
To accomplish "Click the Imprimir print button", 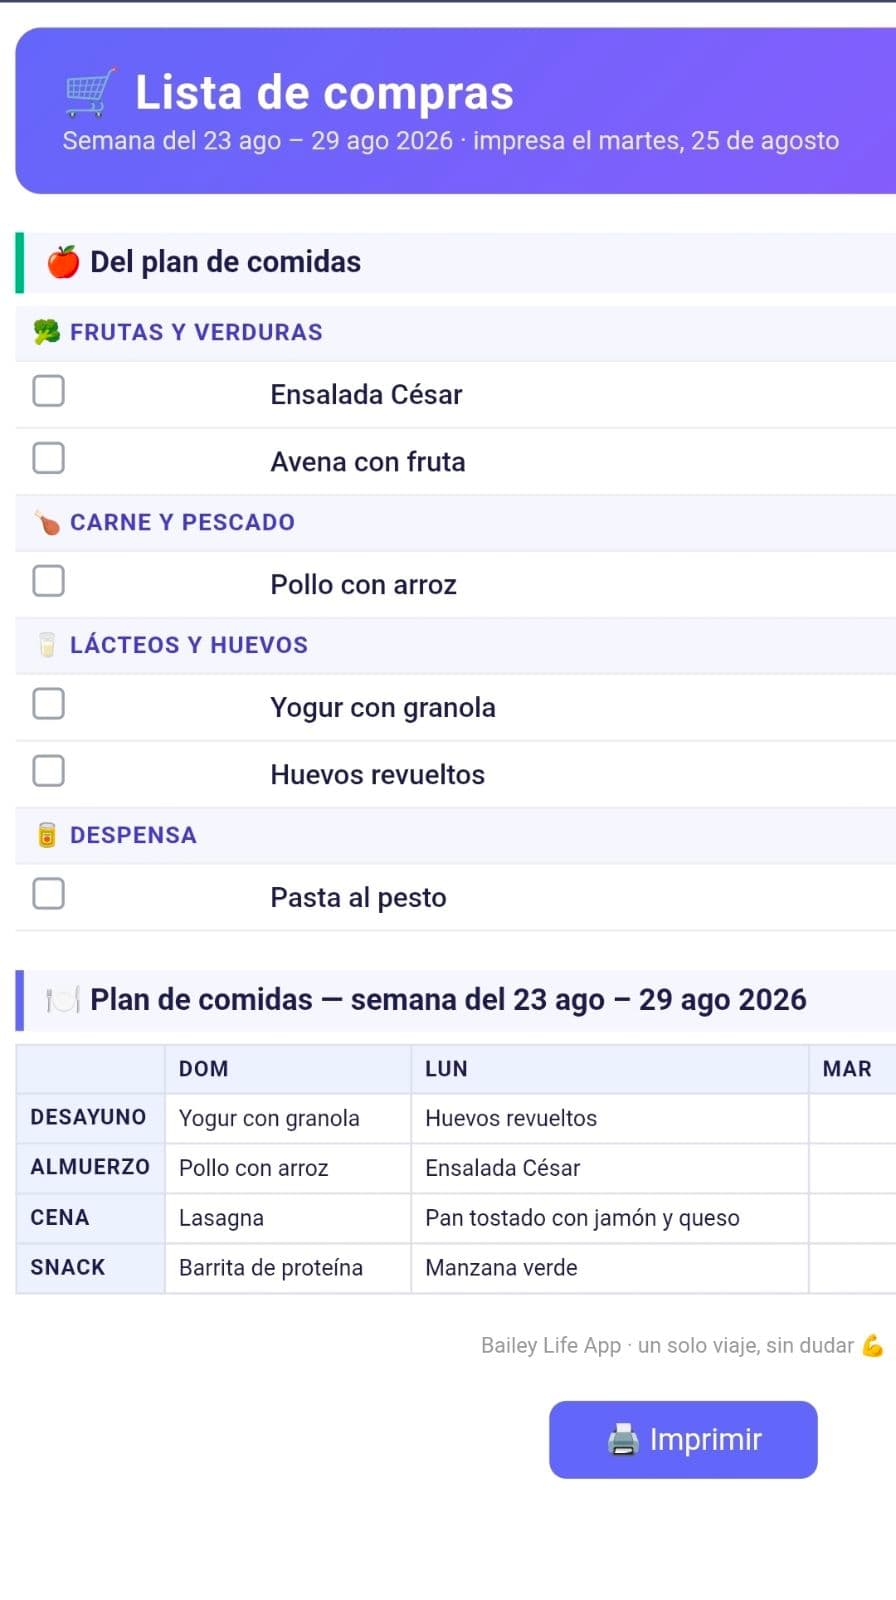I will 683,1440.
